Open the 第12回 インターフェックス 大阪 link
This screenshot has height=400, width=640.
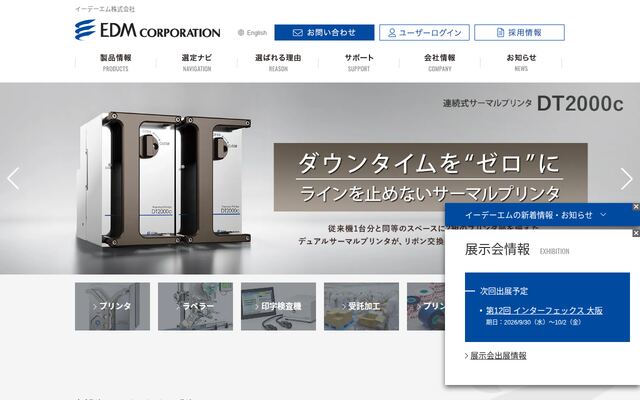[544, 311]
